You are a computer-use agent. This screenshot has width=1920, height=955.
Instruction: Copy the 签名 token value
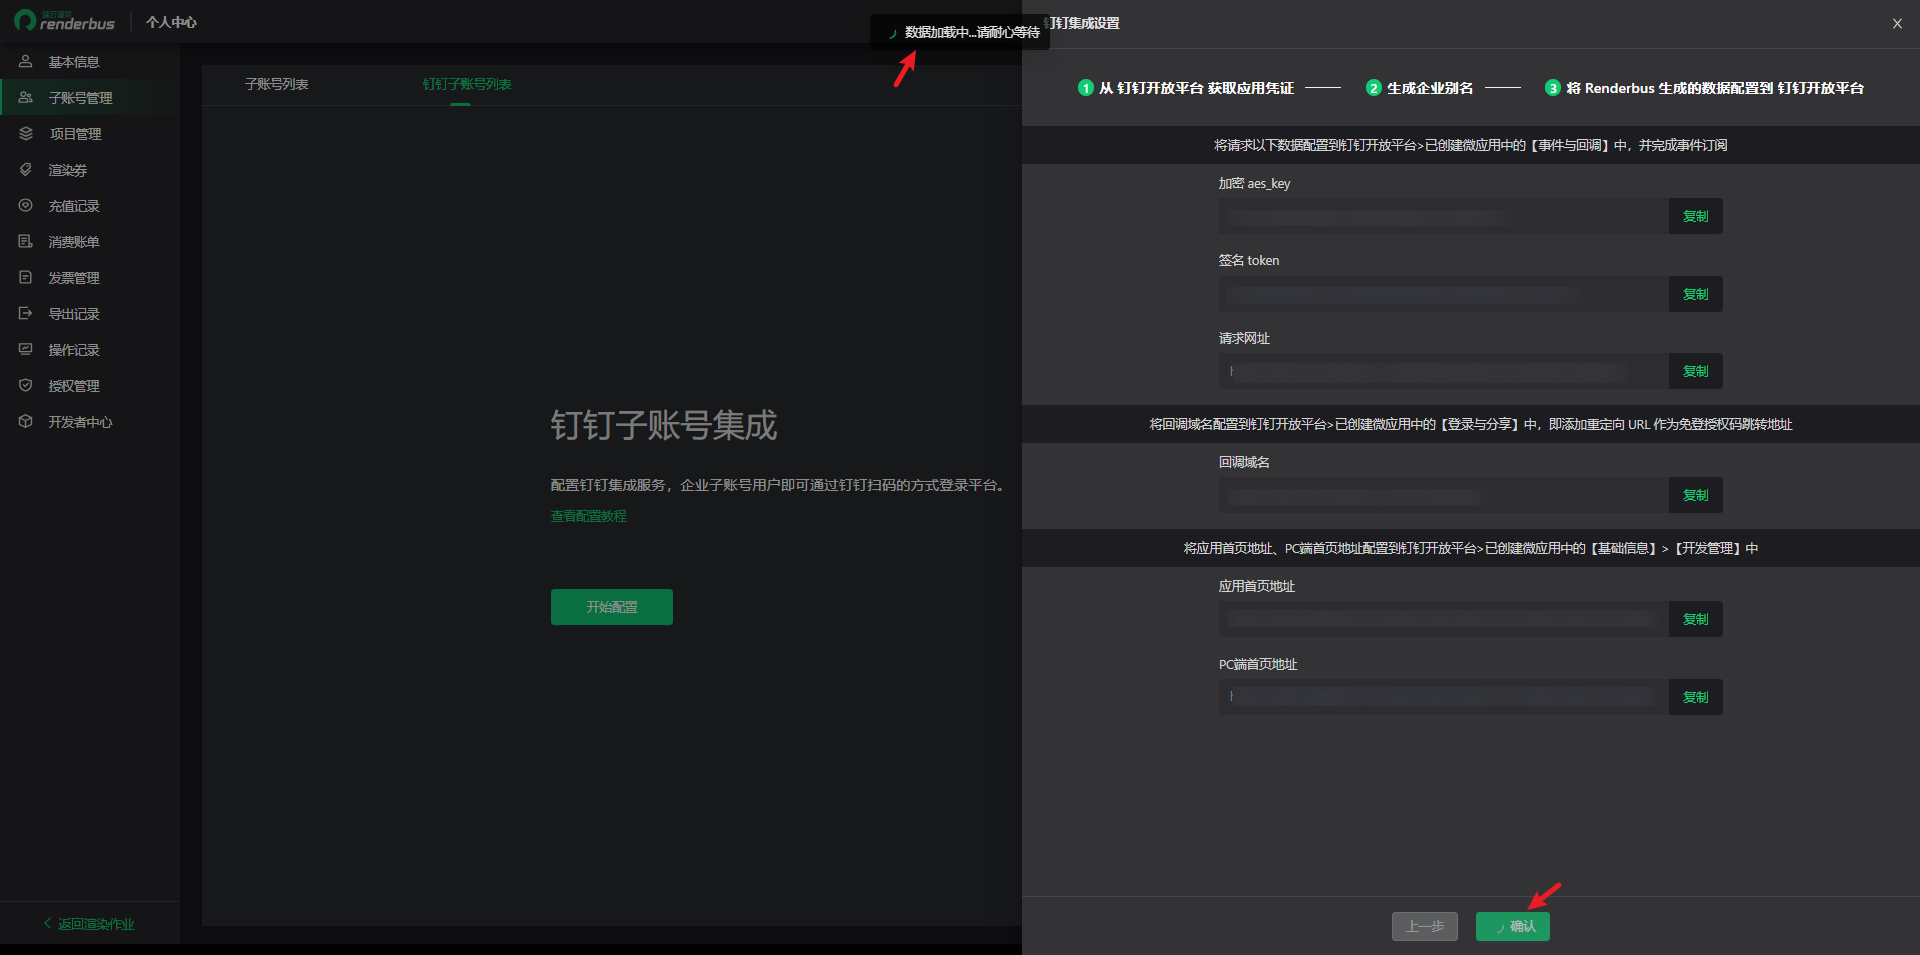(1696, 294)
